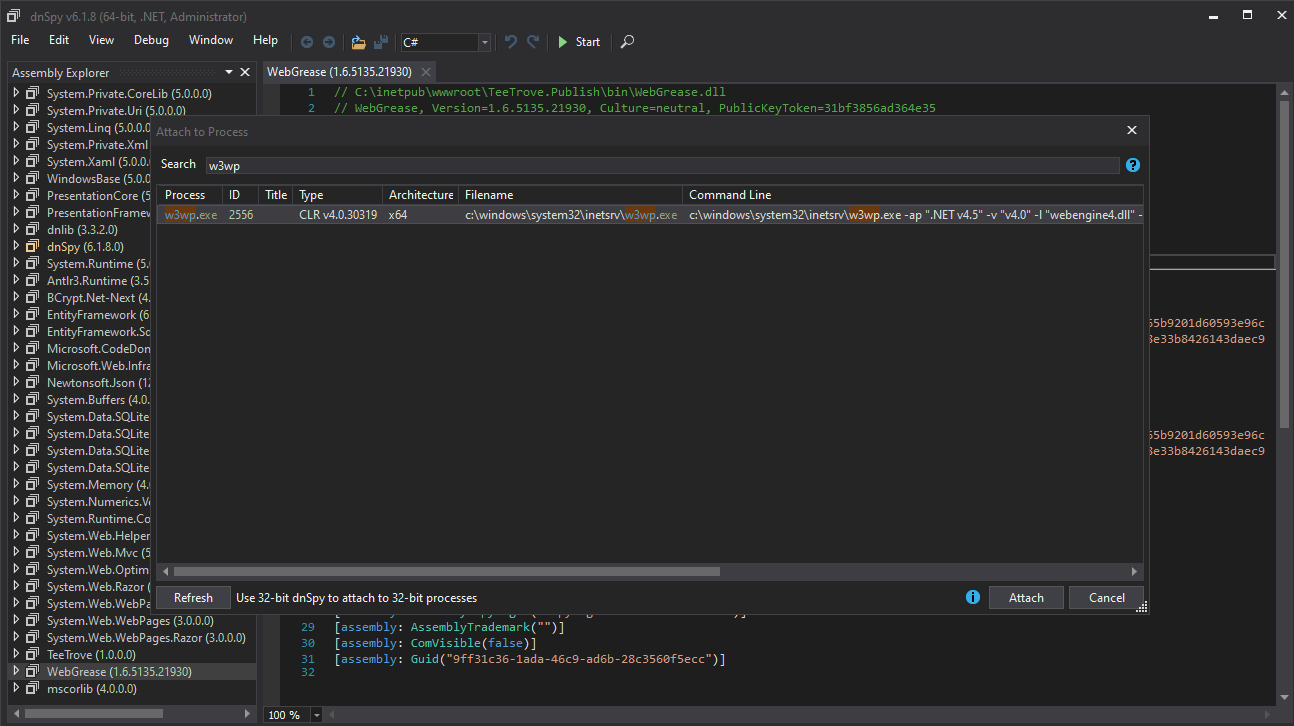This screenshot has height=726, width=1294.
Task: Expand the TeeTrove assembly node
Action: click(16, 655)
